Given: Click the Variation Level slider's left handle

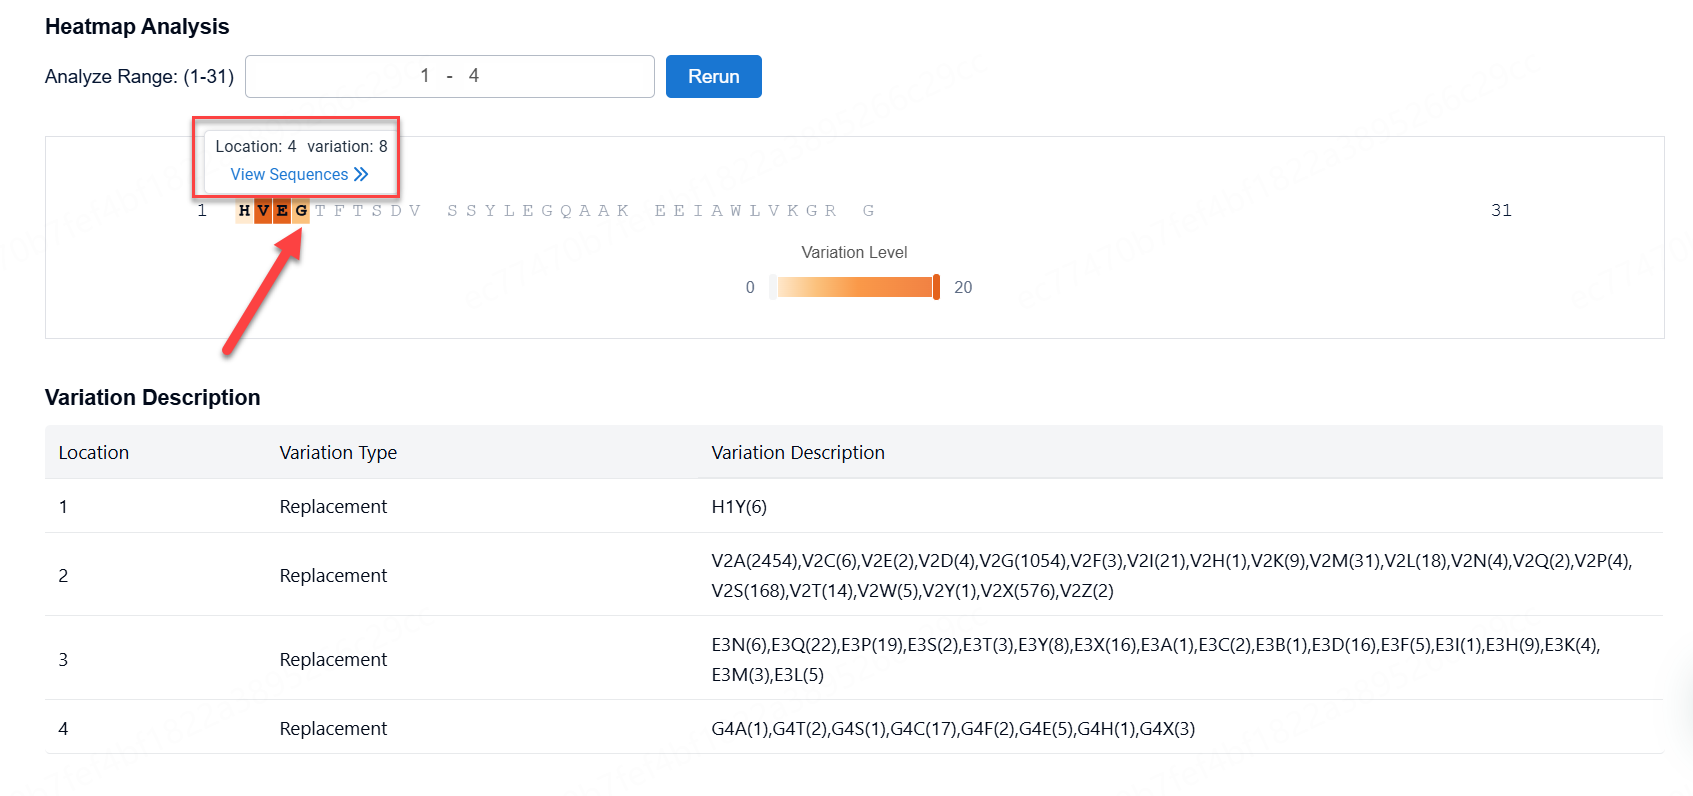Looking at the screenshot, I should point(773,288).
